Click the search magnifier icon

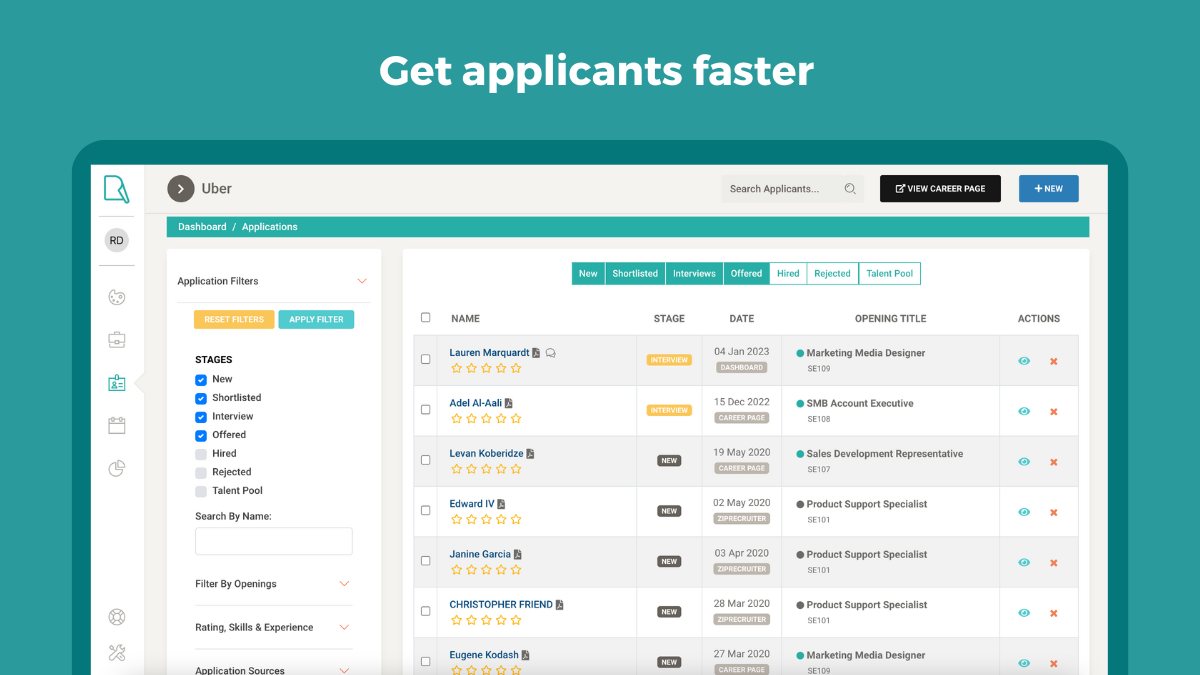(850, 189)
